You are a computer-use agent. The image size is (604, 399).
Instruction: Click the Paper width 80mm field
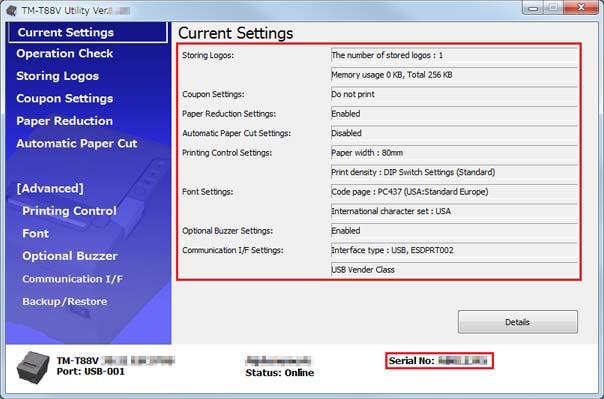[454, 153]
